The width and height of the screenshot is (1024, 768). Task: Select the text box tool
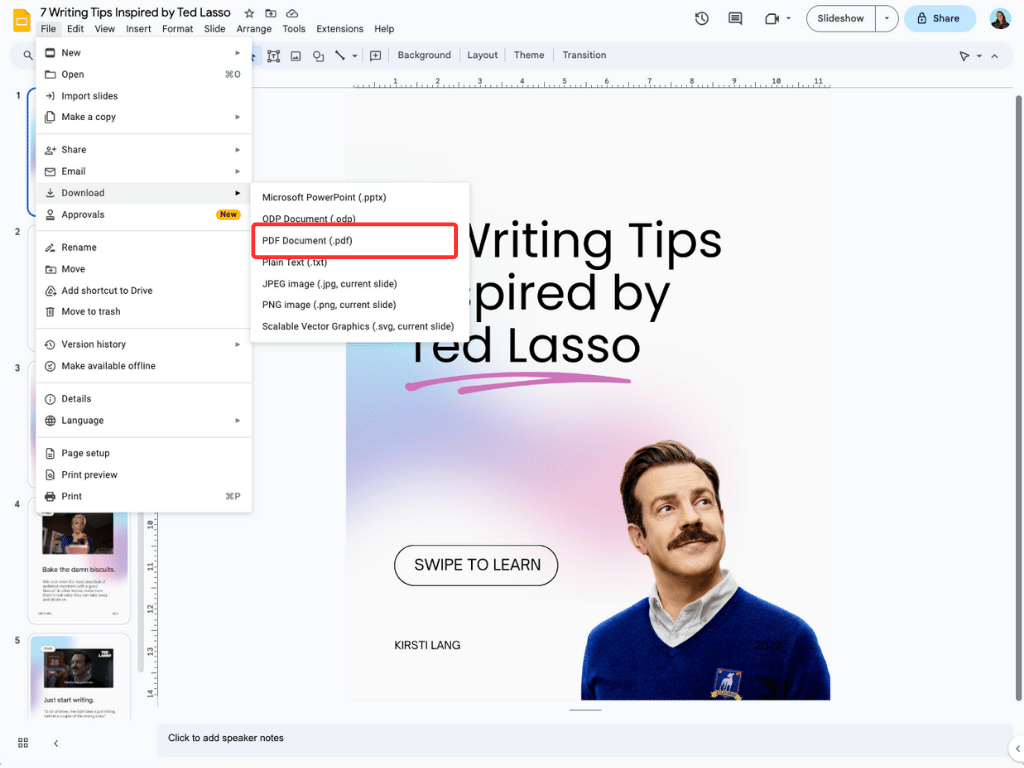[274, 56]
